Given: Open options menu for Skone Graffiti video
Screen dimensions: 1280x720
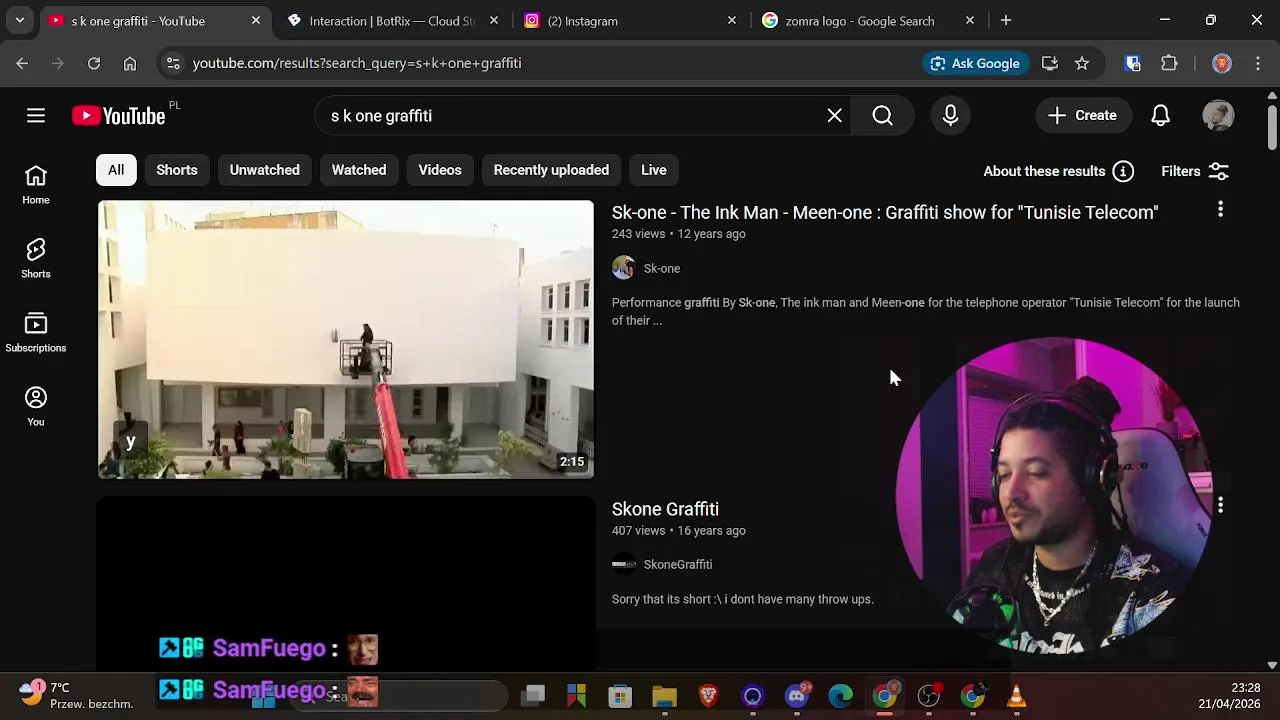Looking at the screenshot, I should [x=1220, y=506].
